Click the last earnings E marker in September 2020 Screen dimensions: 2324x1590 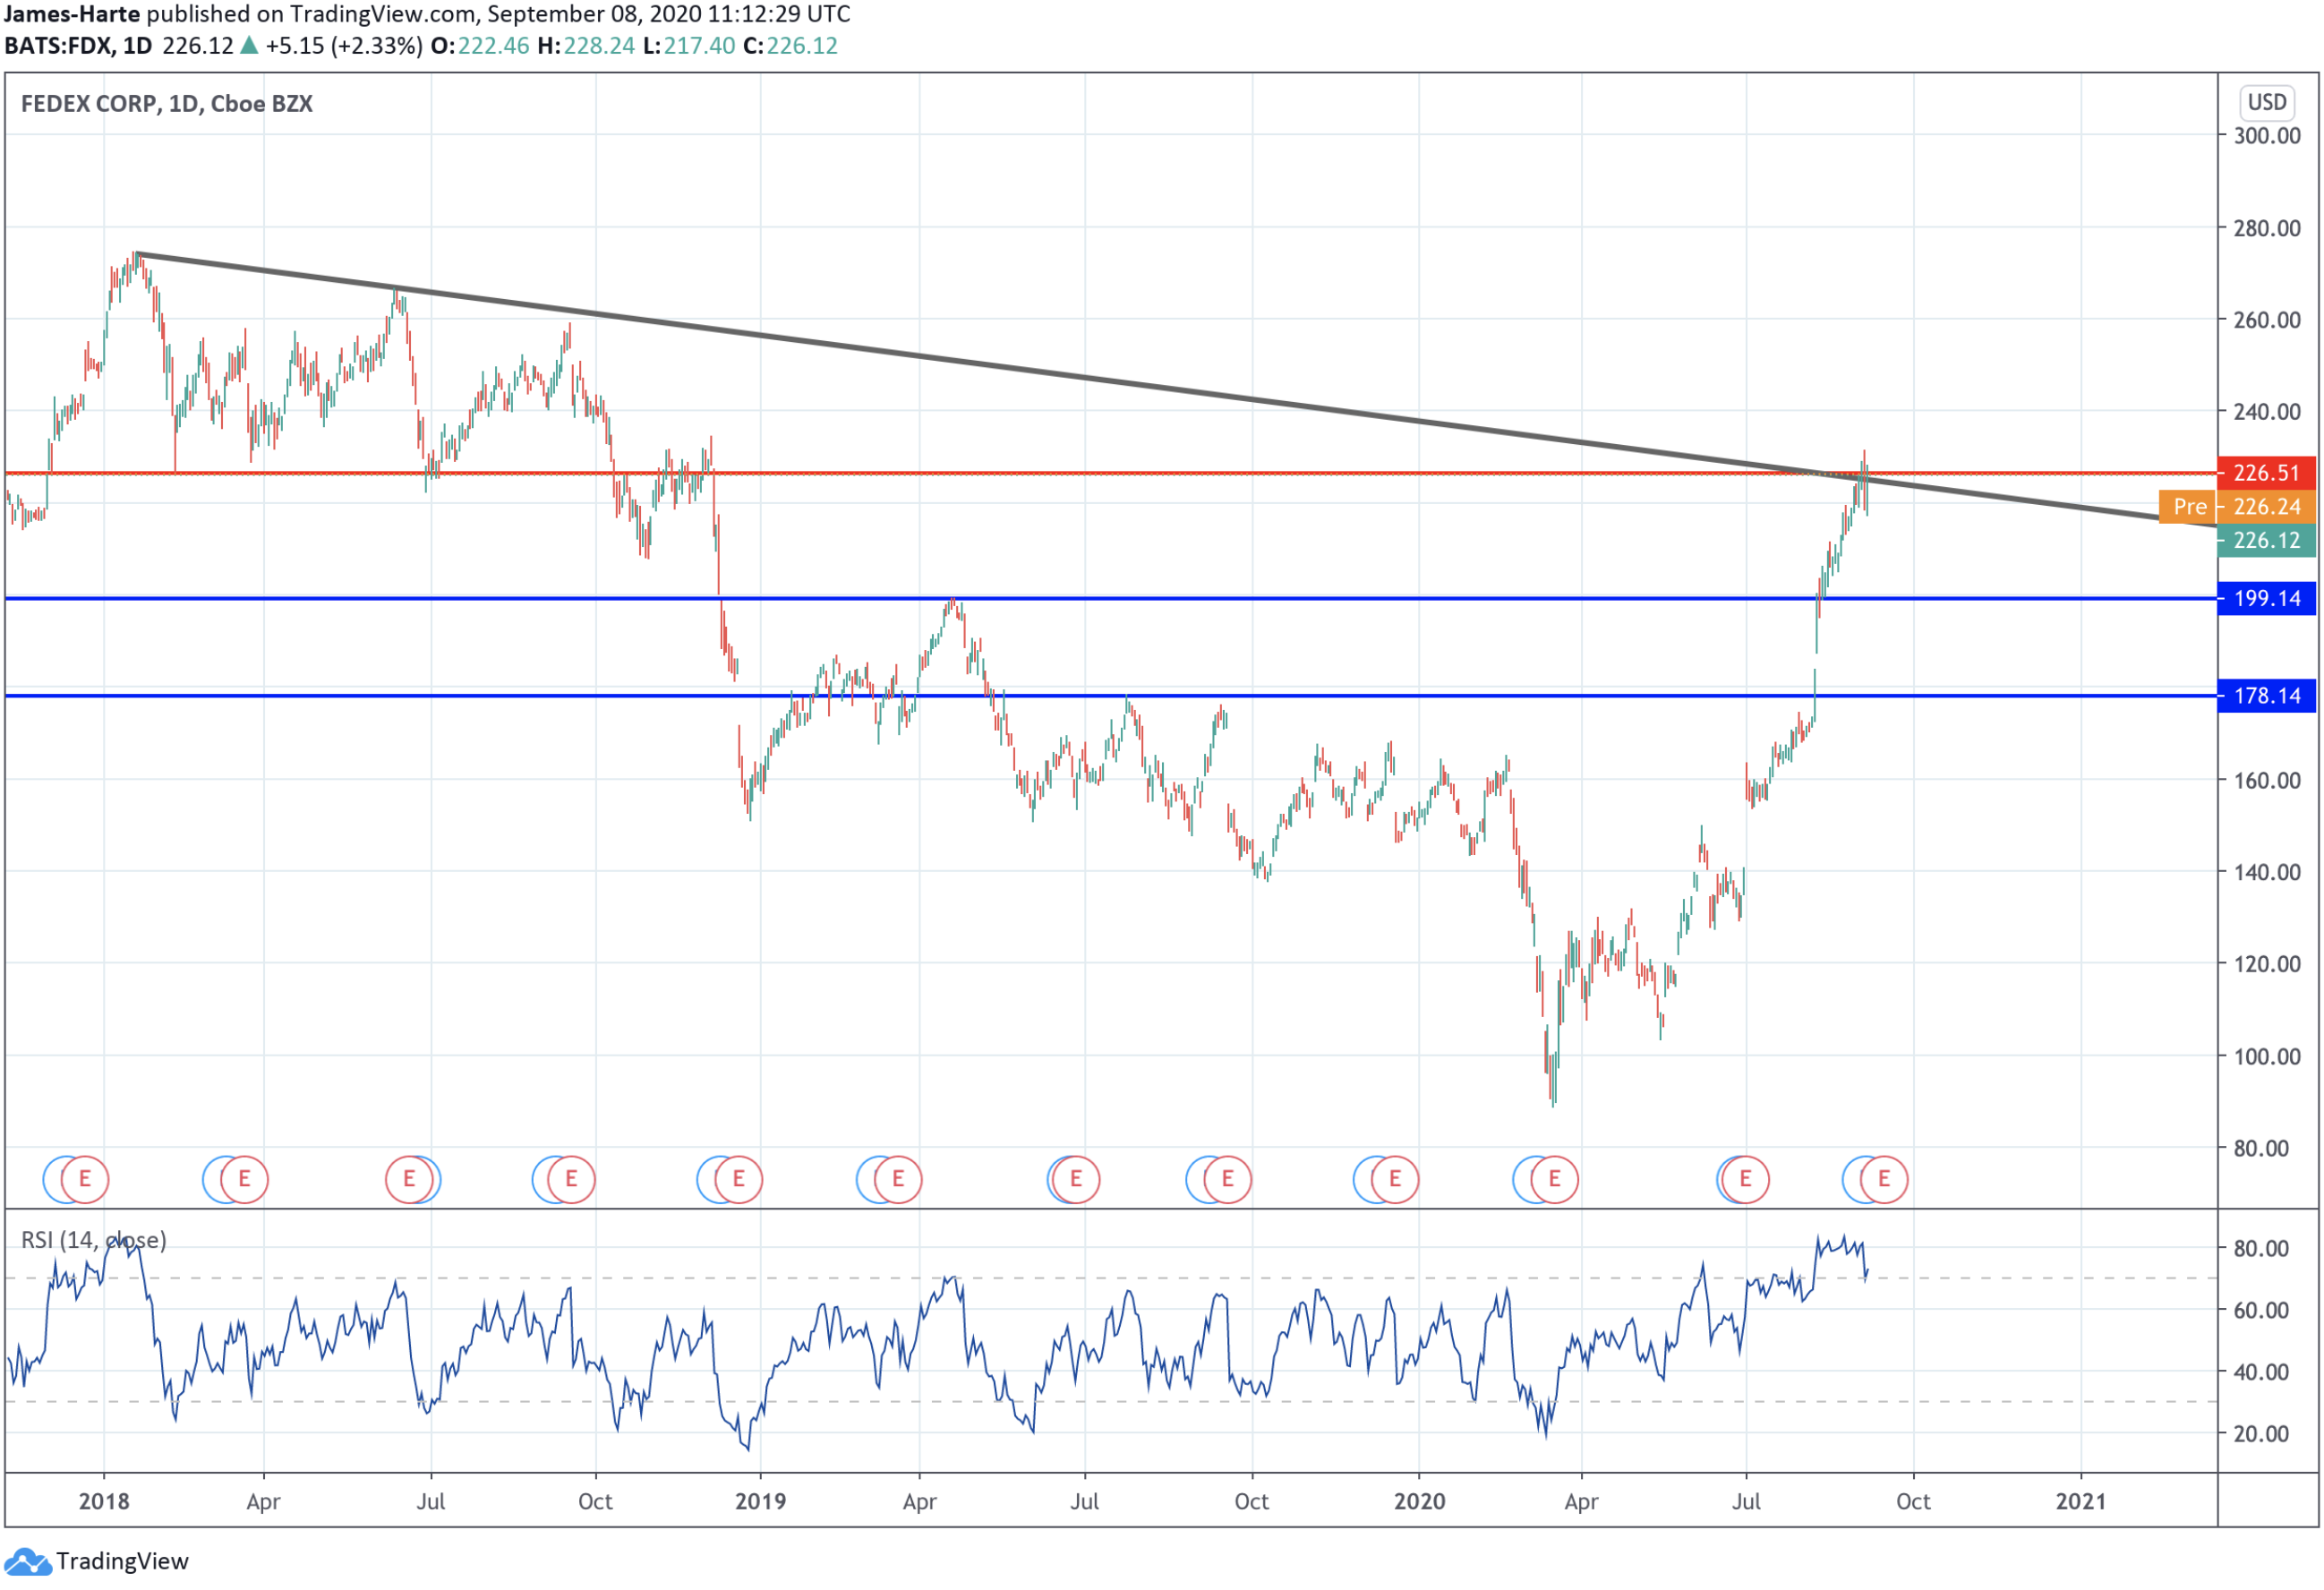pos(1884,1179)
